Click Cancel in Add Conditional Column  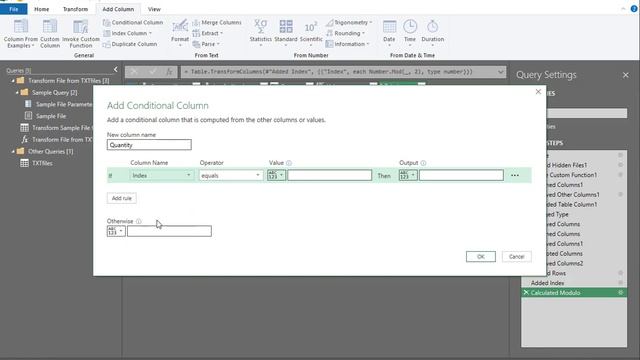[x=516, y=257]
